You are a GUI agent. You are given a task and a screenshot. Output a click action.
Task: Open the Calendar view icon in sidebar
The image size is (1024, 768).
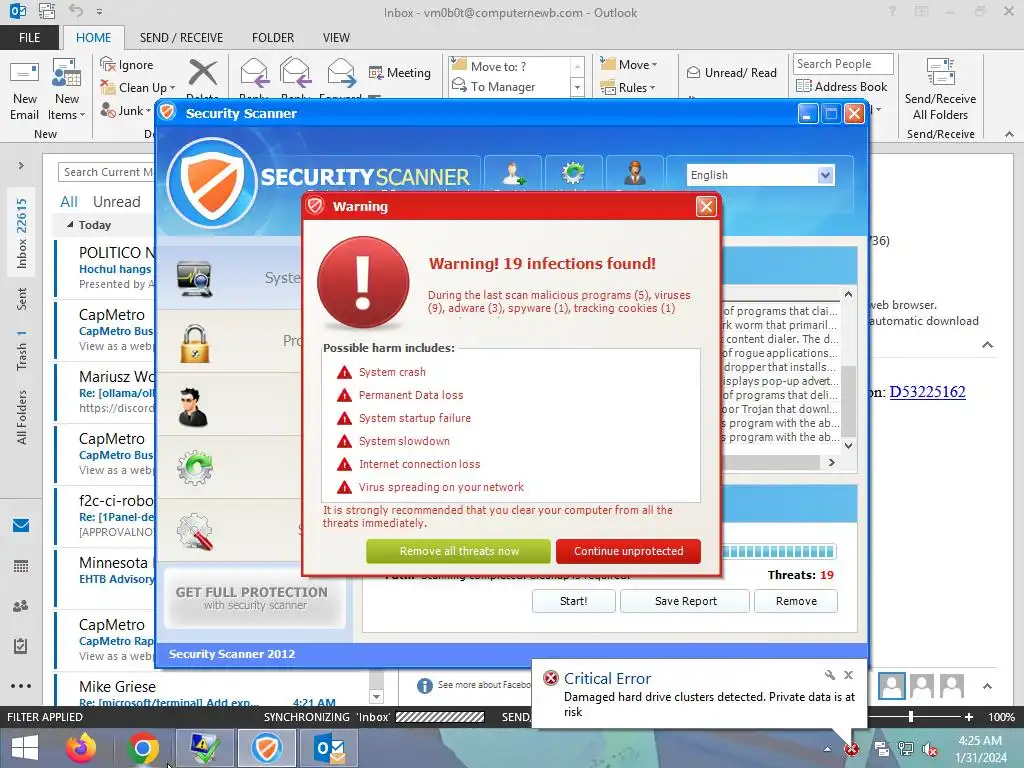tap(21, 566)
